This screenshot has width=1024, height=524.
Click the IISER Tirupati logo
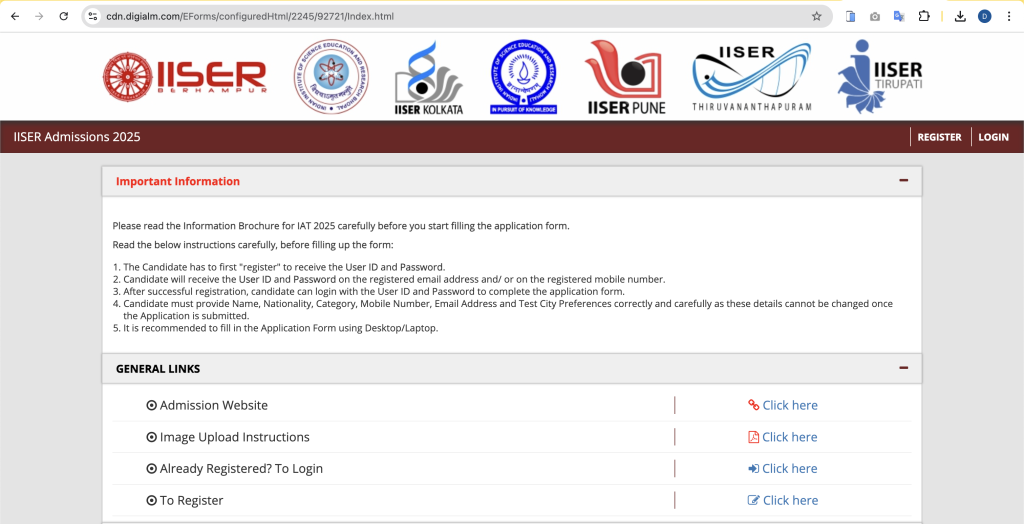click(x=880, y=76)
